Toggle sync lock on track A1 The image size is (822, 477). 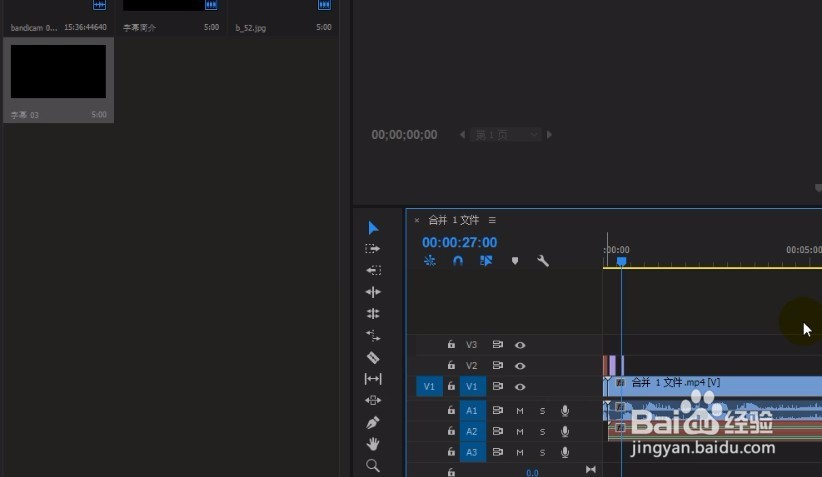coord(497,410)
